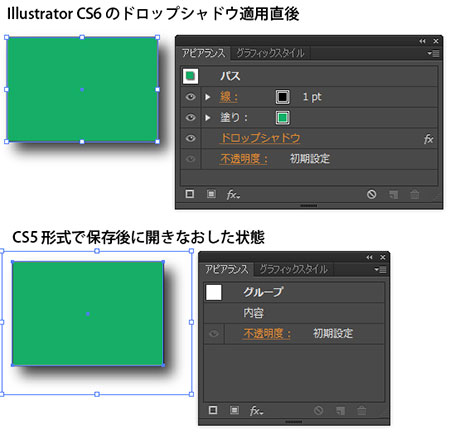Click 初期設定 value in top panel
The width and height of the screenshot is (450, 434).
(310, 159)
